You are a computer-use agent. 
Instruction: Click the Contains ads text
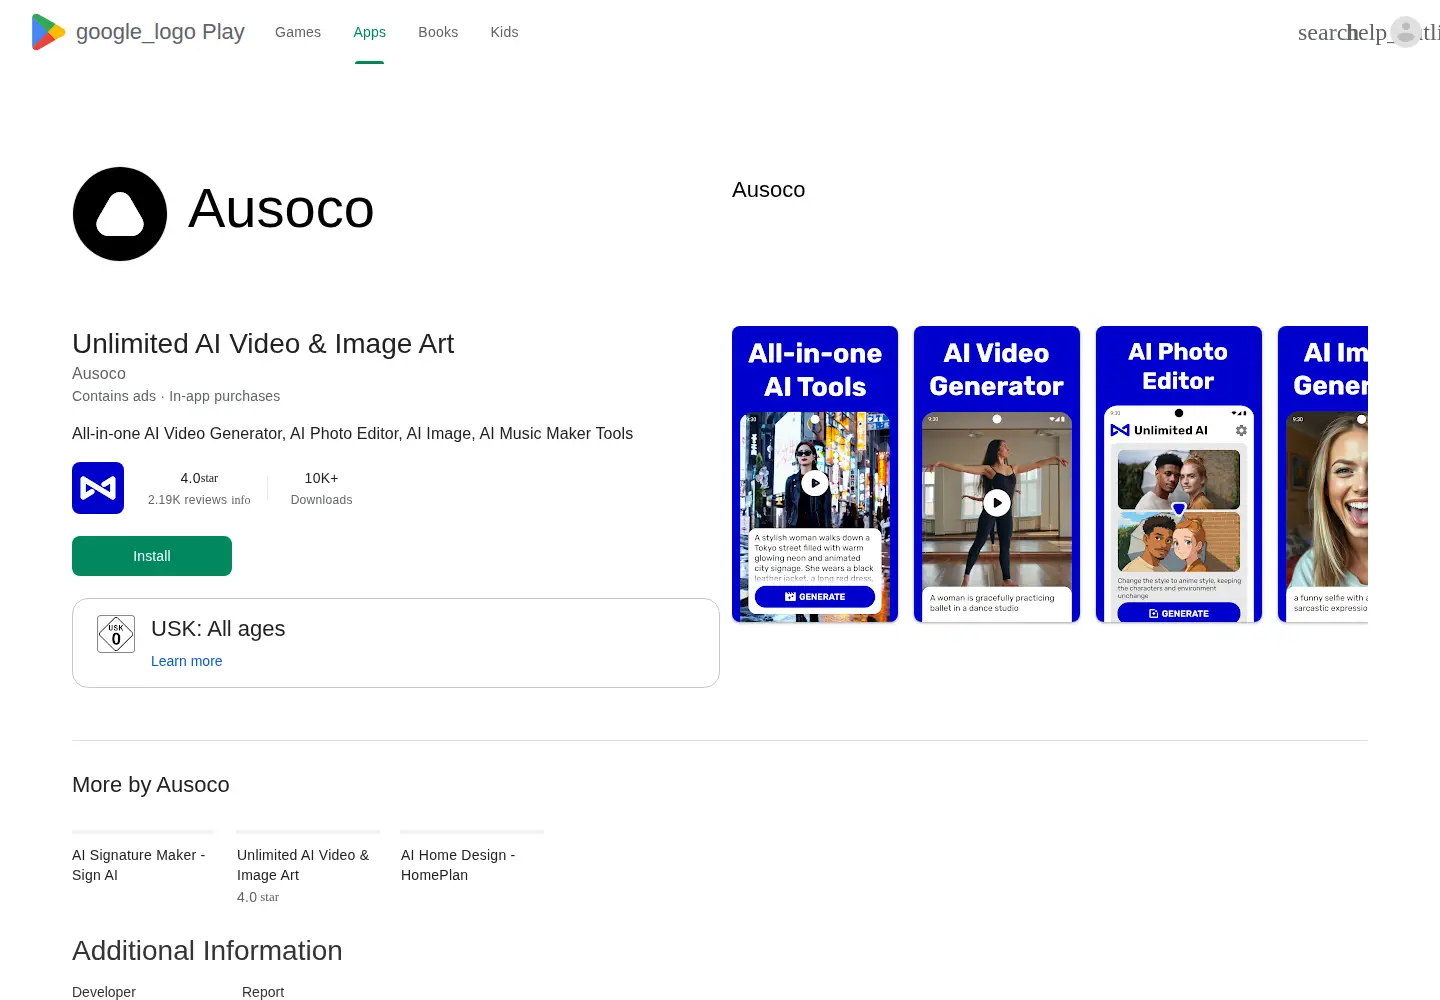(x=114, y=396)
